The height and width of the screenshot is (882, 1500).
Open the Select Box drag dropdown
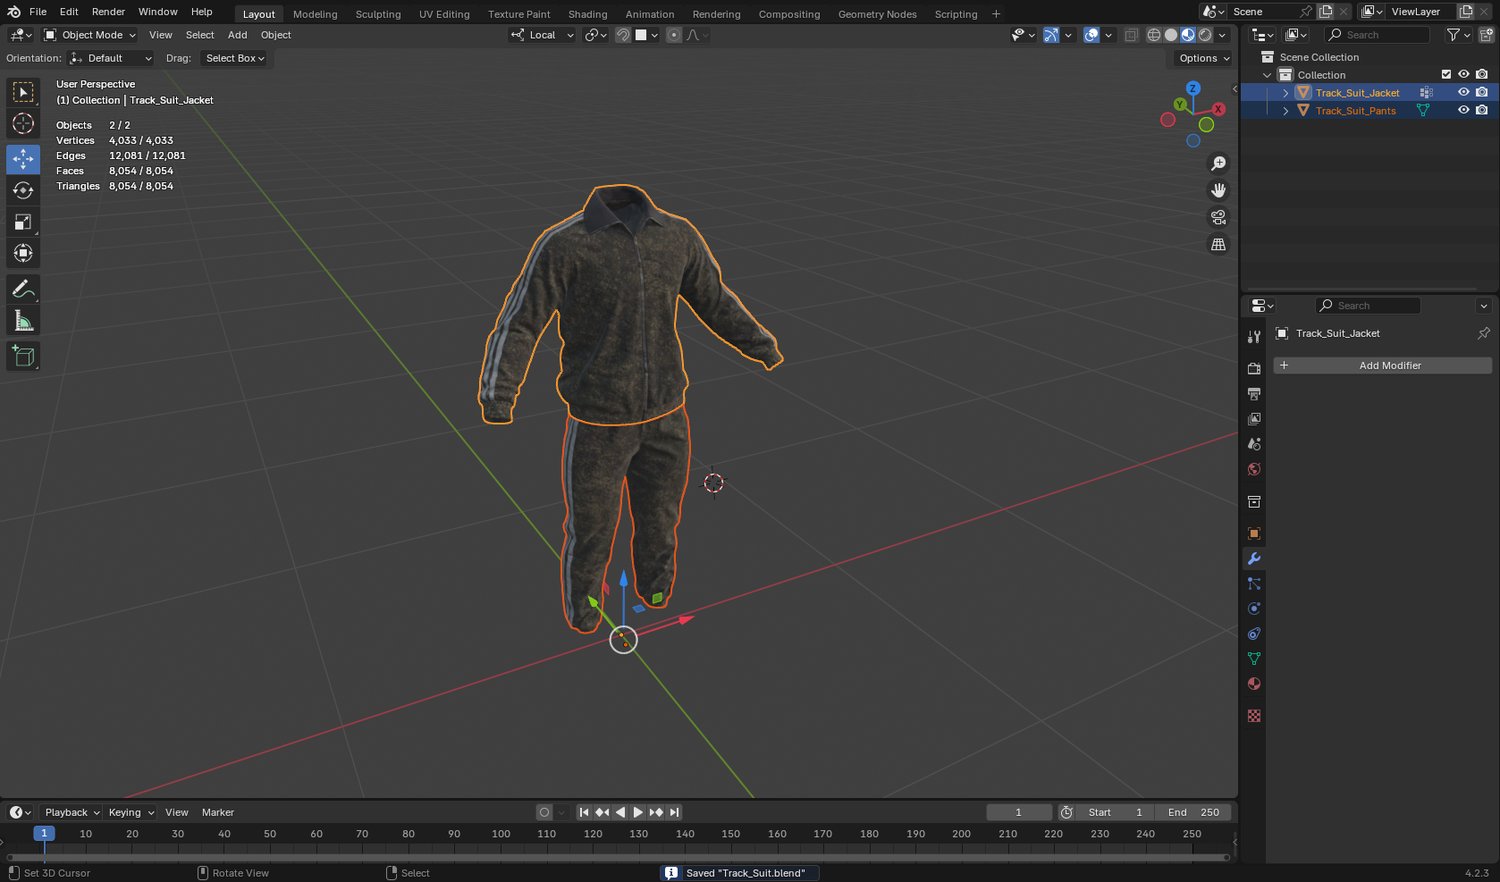(235, 58)
